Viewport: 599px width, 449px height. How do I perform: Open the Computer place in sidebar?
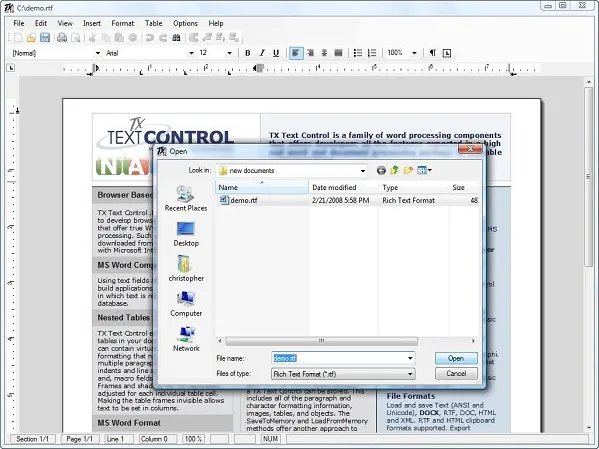pyautogui.click(x=186, y=304)
